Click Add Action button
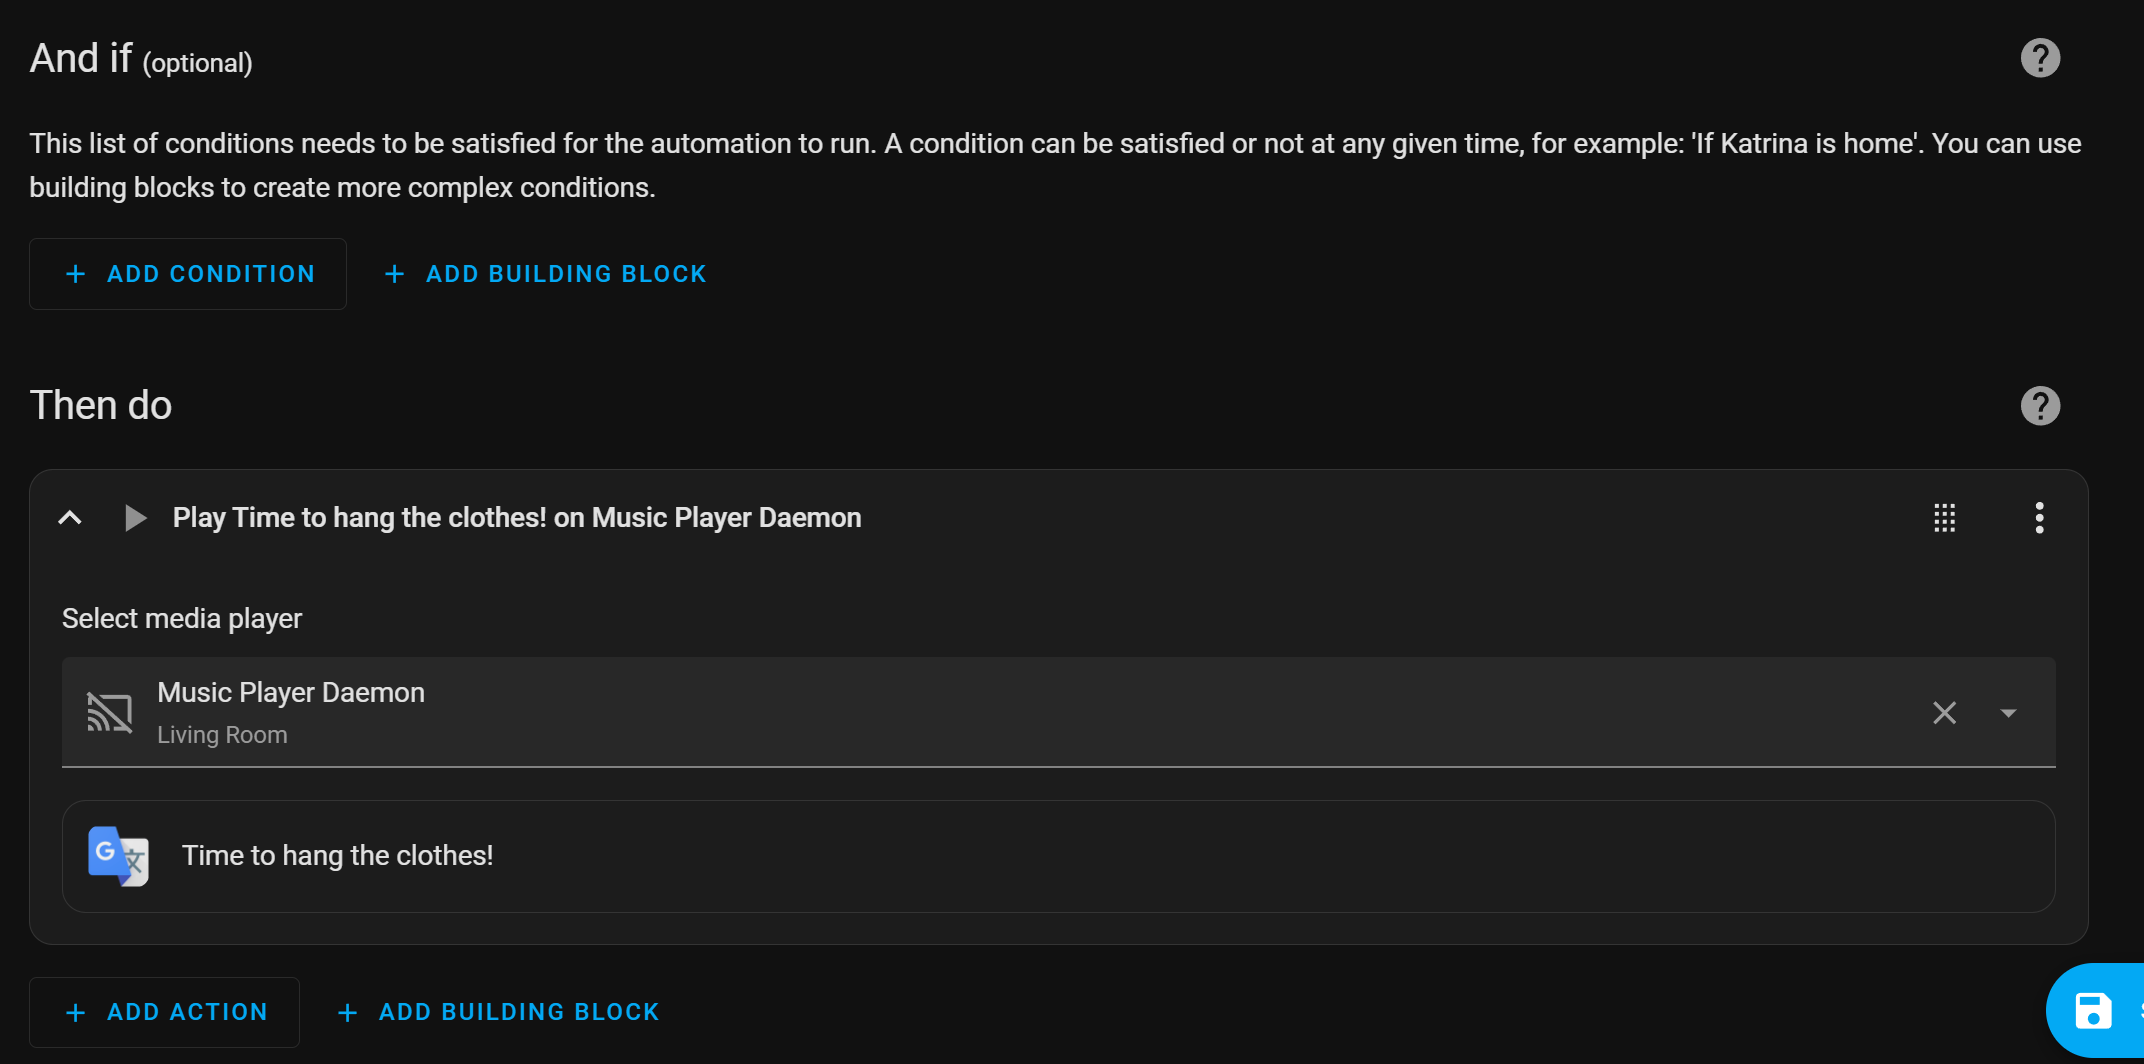 [x=164, y=1012]
